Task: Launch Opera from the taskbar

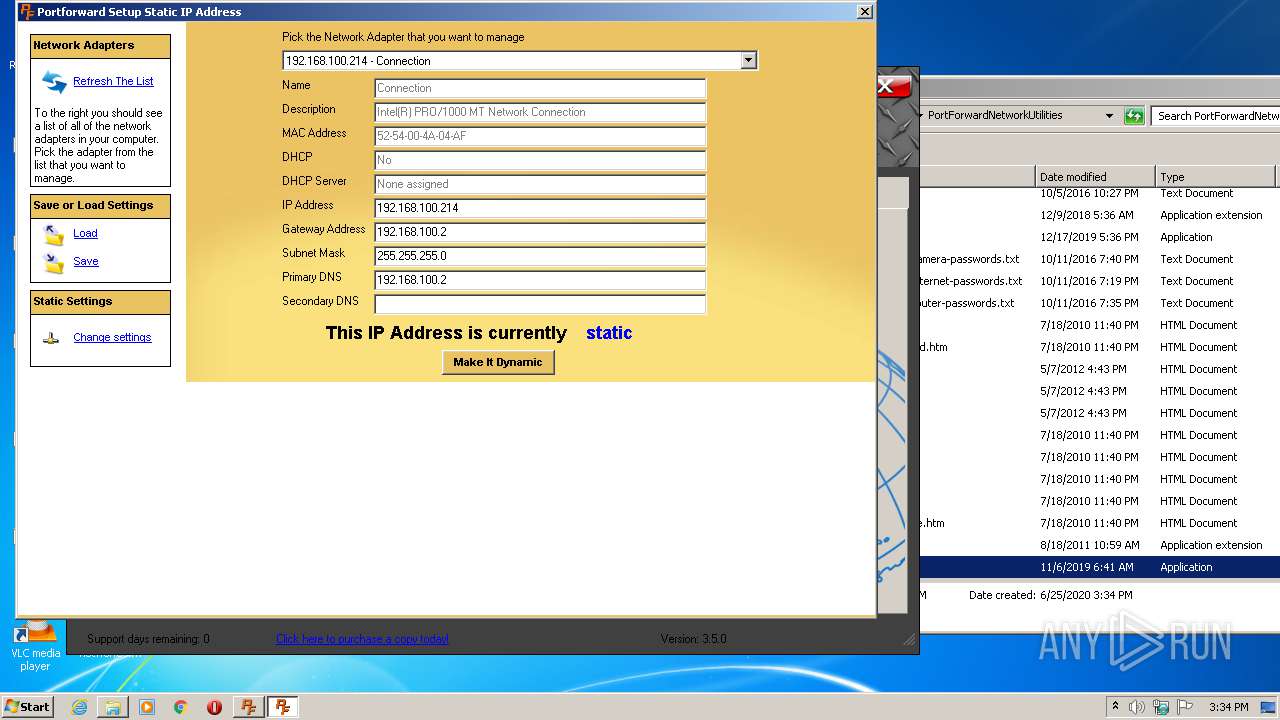Action: tap(214, 707)
